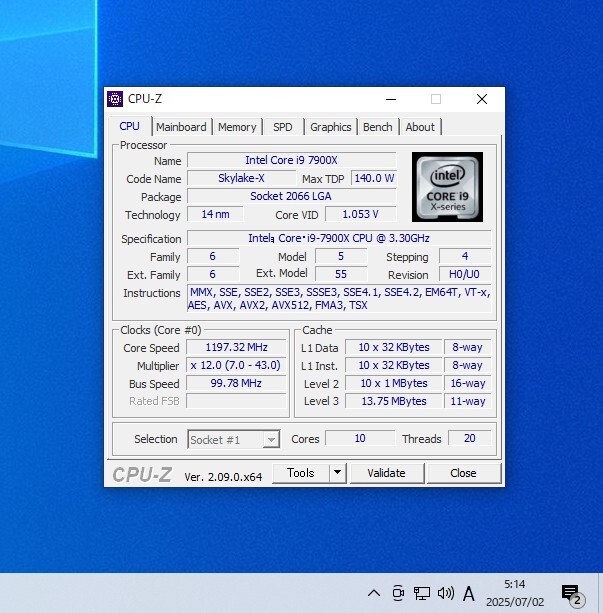Switch to the Memory tab
Image resolution: width=603 pixels, height=613 pixels.
237,127
